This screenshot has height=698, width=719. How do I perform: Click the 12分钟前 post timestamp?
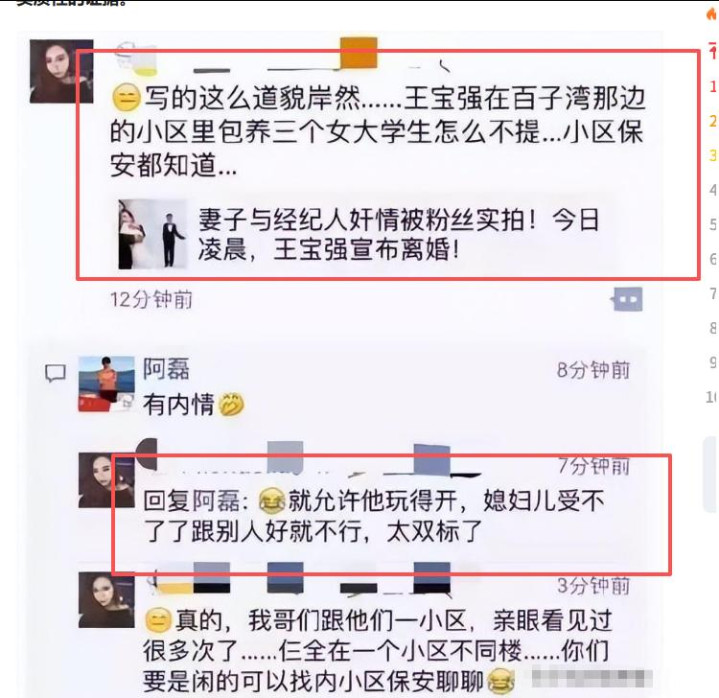tap(151, 299)
